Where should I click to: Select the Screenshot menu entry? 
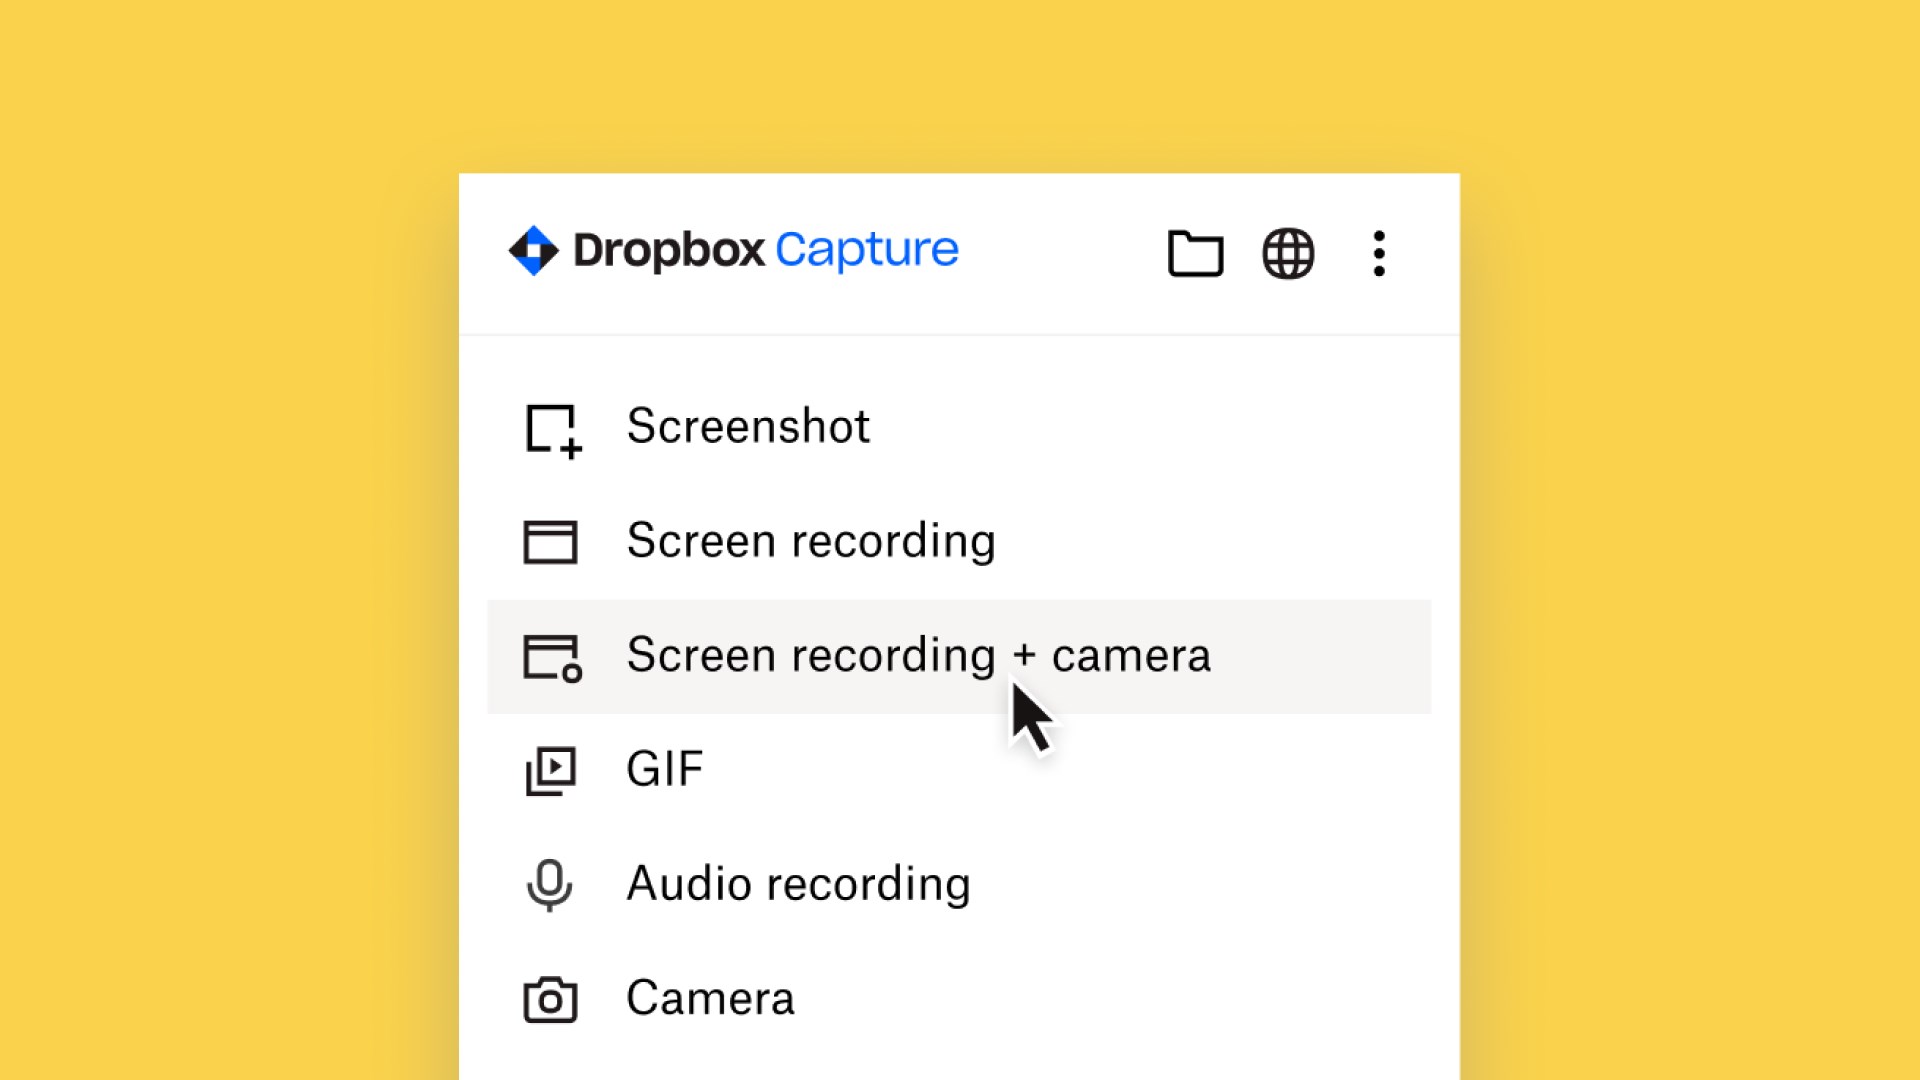tap(747, 427)
